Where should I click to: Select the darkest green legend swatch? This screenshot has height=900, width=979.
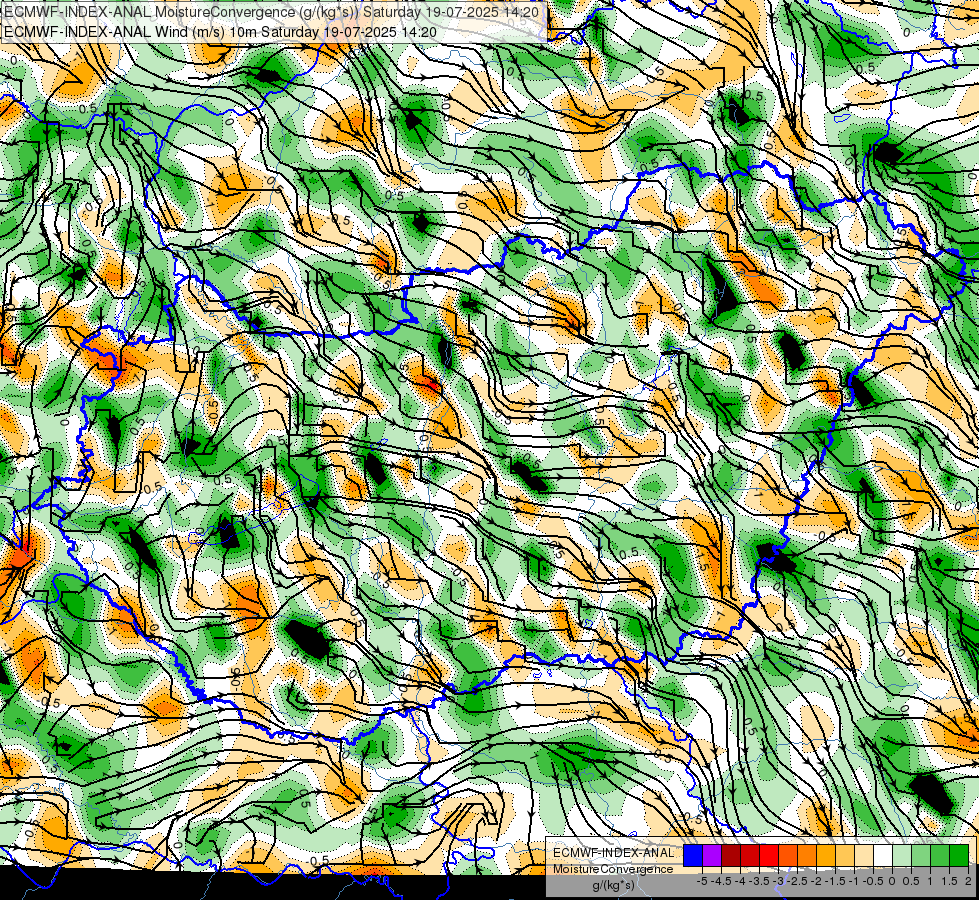(959, 855)
